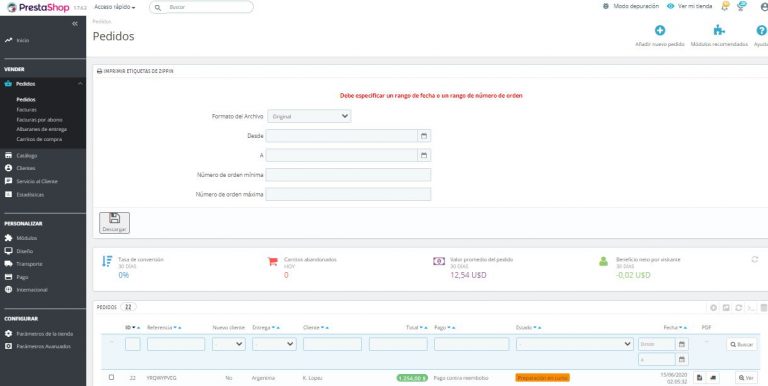
Task: Click customer name K. Lopez
Action: (x=312, y=378)
